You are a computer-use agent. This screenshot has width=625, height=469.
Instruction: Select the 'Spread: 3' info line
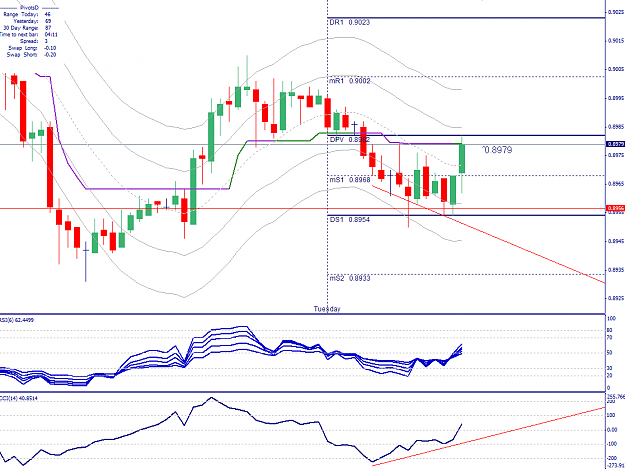(x=33, y=41)
